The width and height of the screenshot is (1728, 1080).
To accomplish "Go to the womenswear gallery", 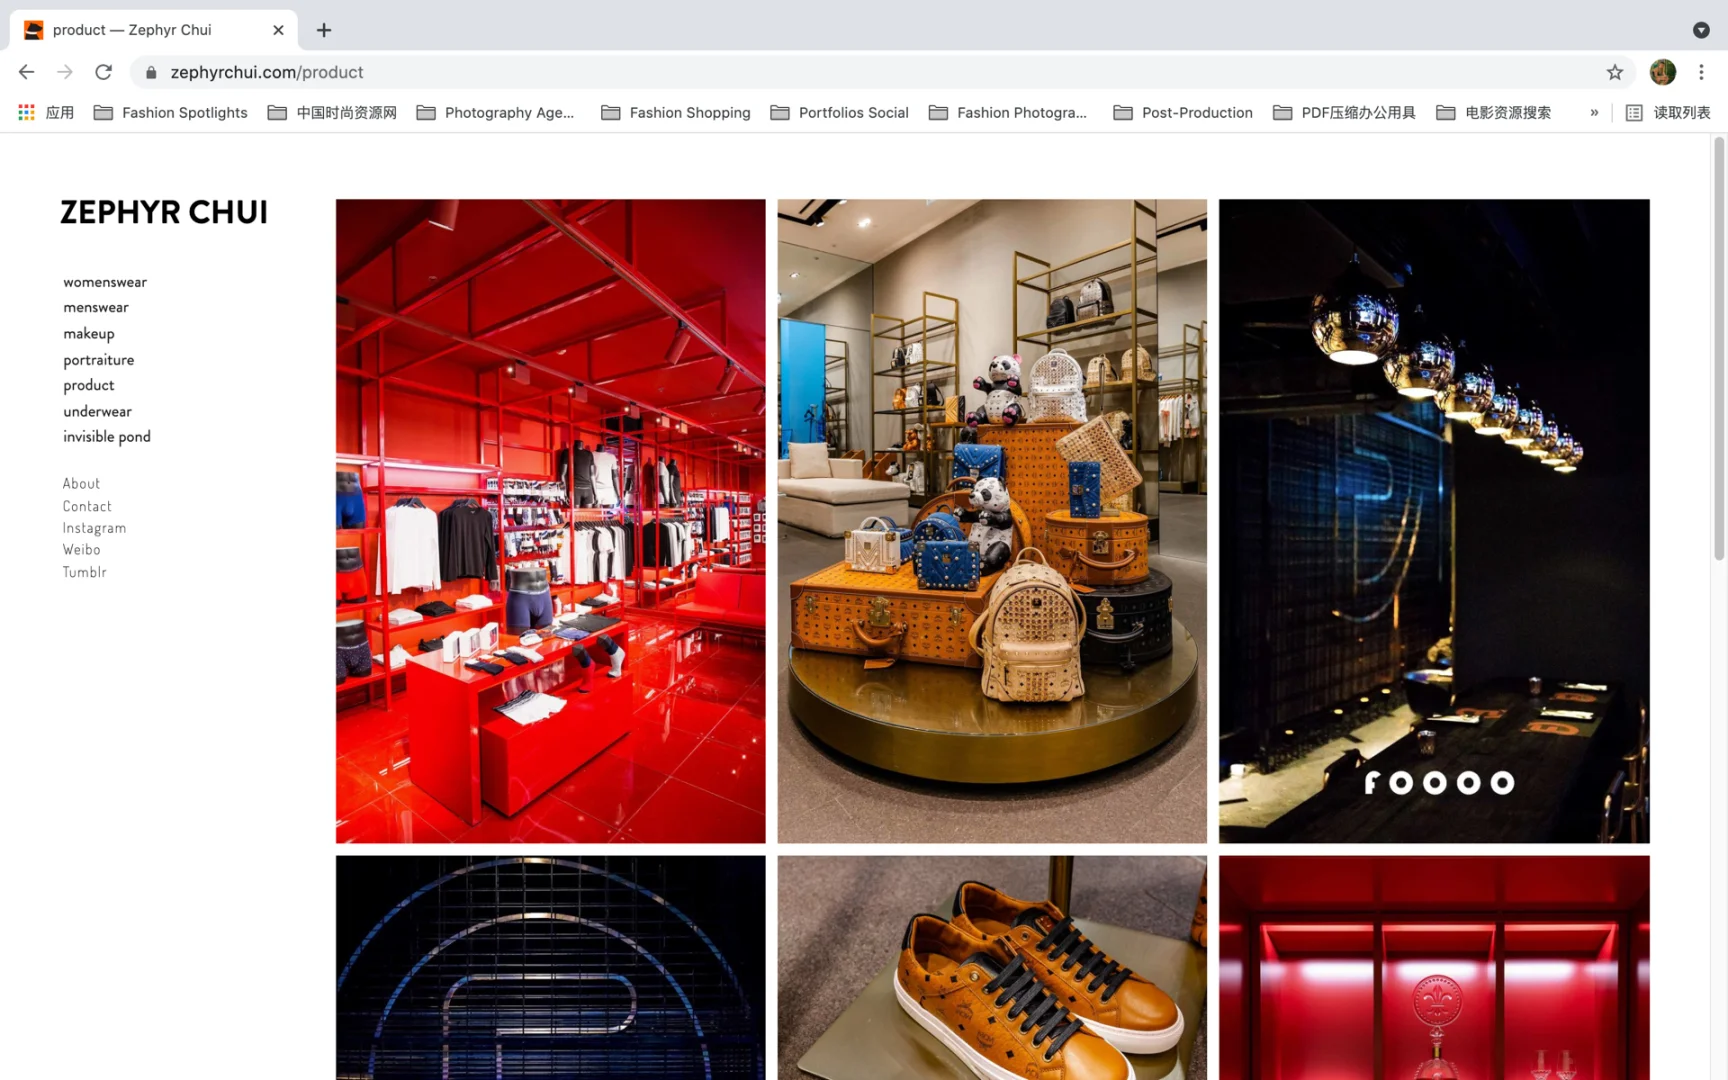I will [x=105, y=282].
